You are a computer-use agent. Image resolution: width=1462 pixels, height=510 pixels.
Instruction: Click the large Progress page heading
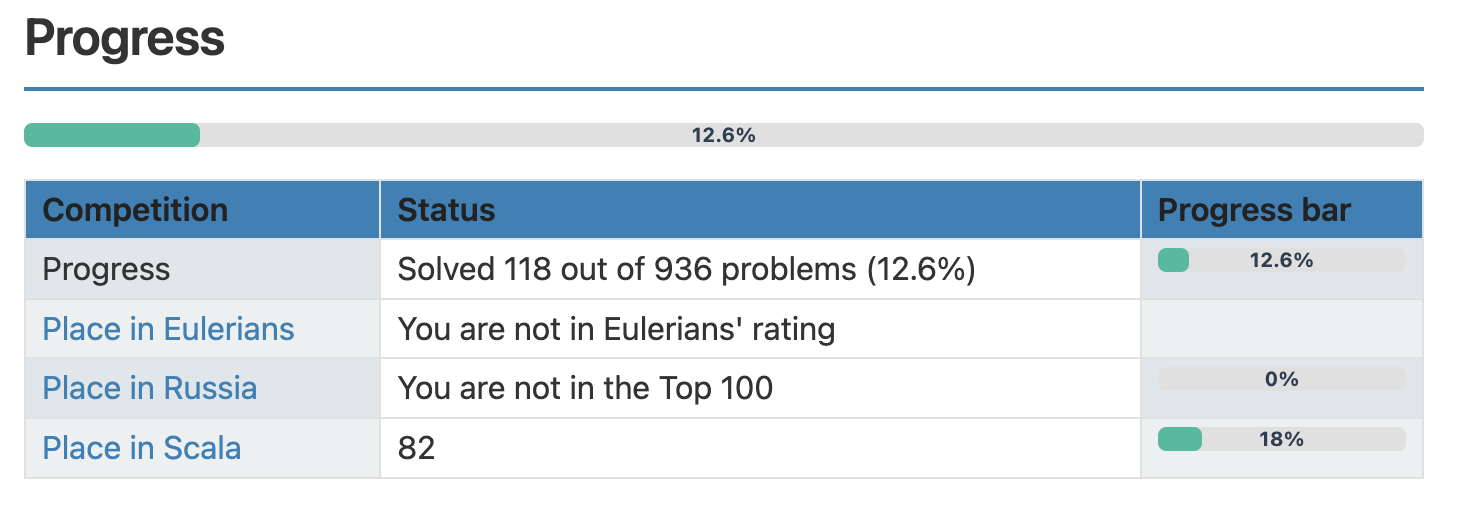click(x=124, y=39)
